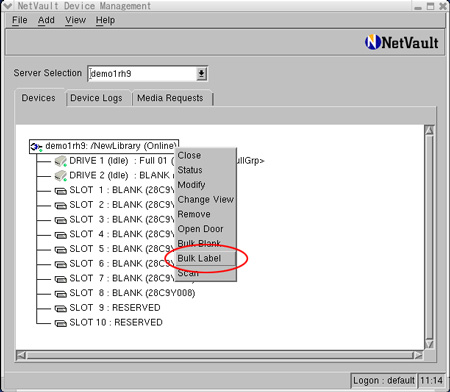This screenshot has height=392, width=450.
Task: Switch to the Devices tab
Action: [39, 98]
